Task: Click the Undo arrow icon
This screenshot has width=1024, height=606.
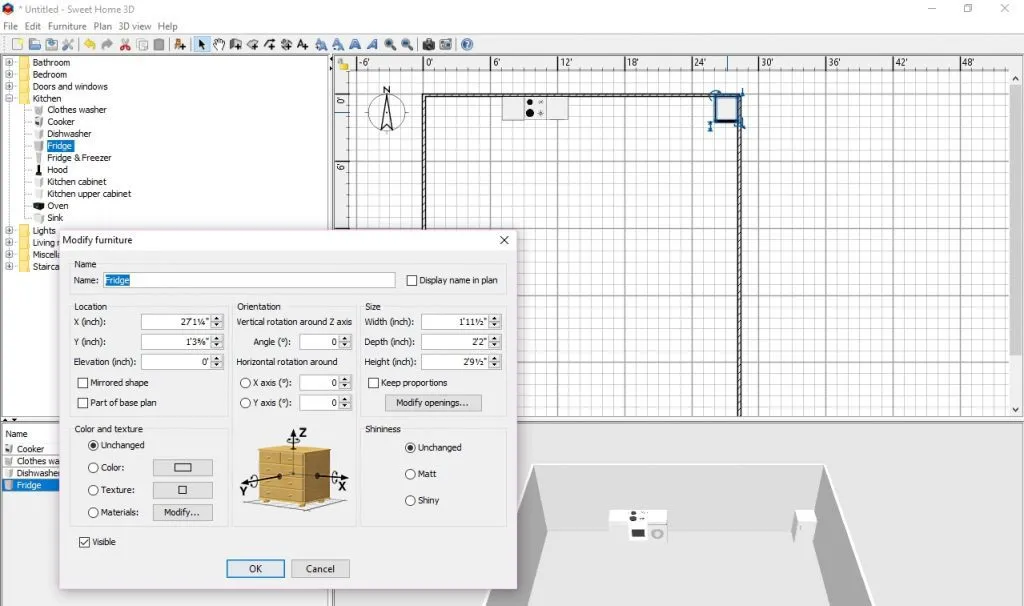Action: (x=90, y=44)
